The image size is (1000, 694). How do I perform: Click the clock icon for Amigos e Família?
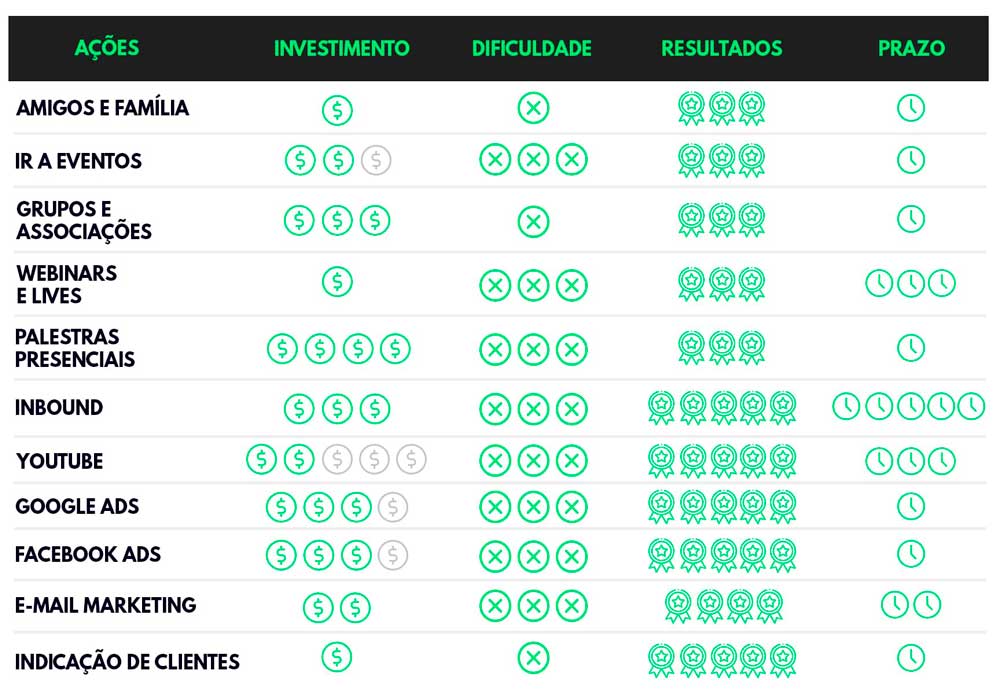tap(911, 107)
